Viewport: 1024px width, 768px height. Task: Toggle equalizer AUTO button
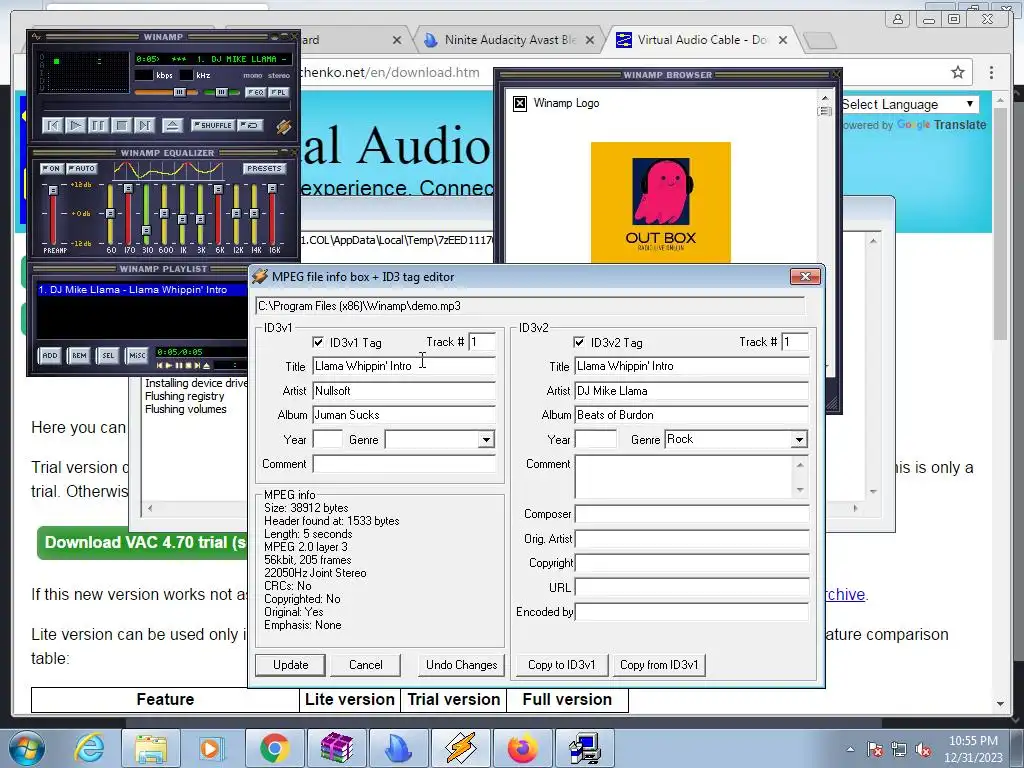click(82, 168)
